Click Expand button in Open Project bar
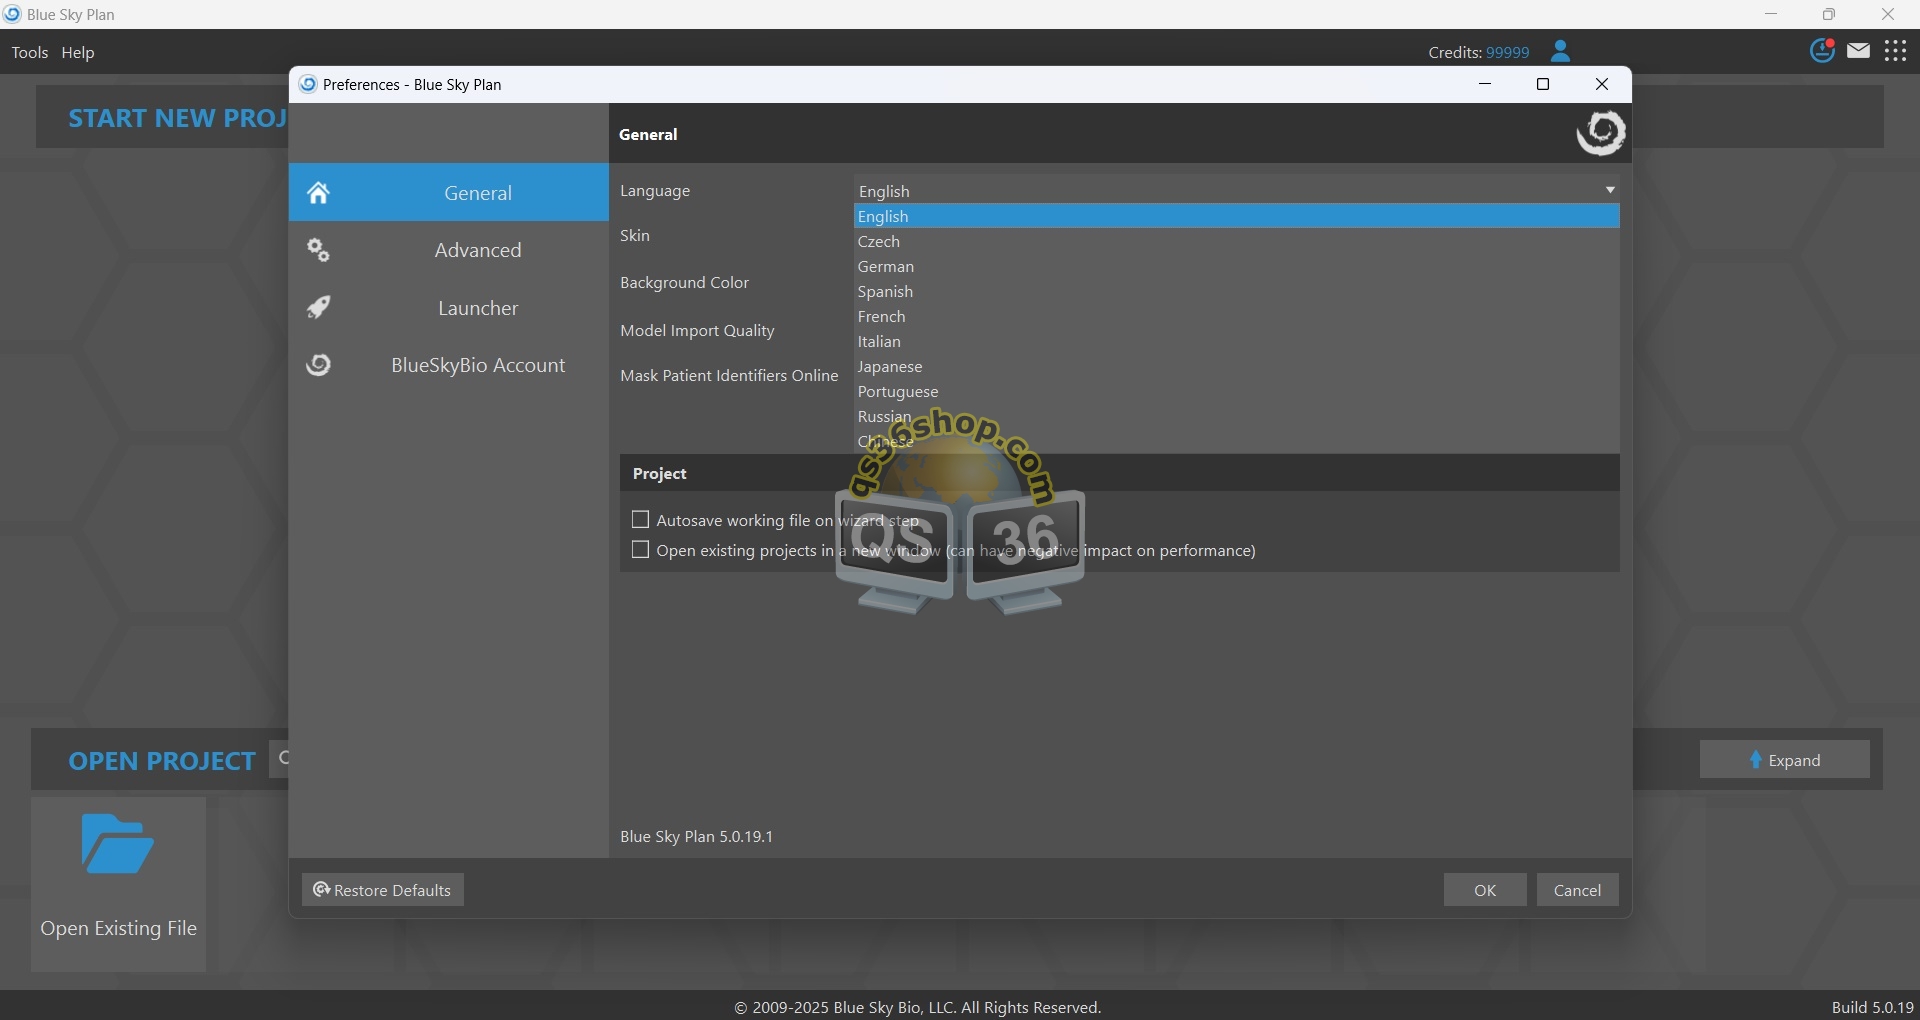 [x=1785, y=760]
